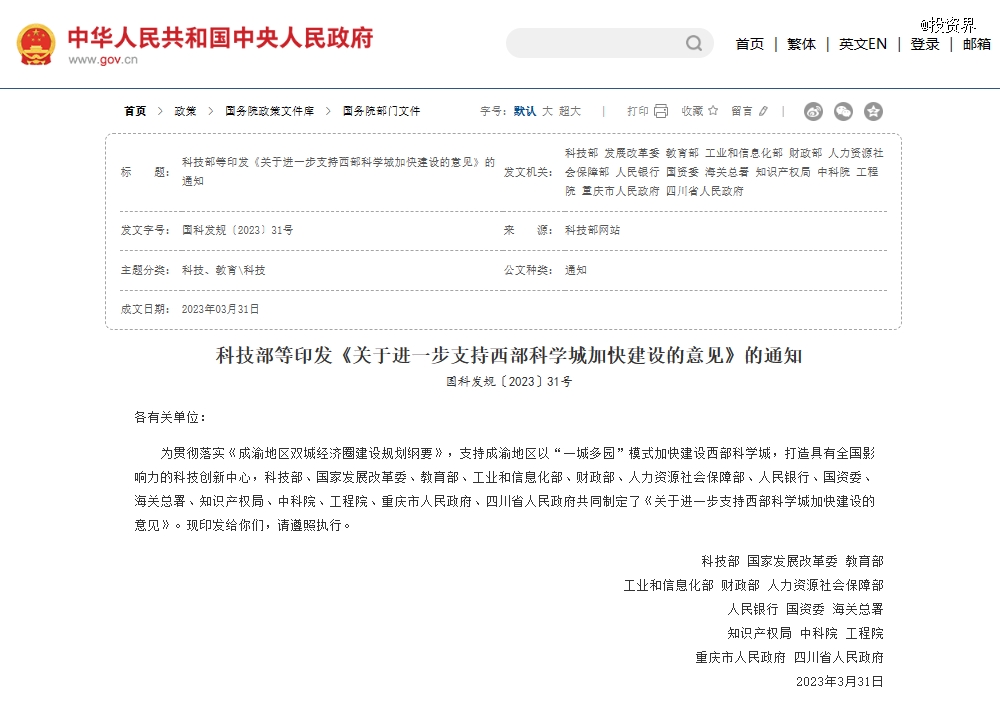Click the leave message pencil icon
The image size is (1000, 704).
tap(764, 111)
